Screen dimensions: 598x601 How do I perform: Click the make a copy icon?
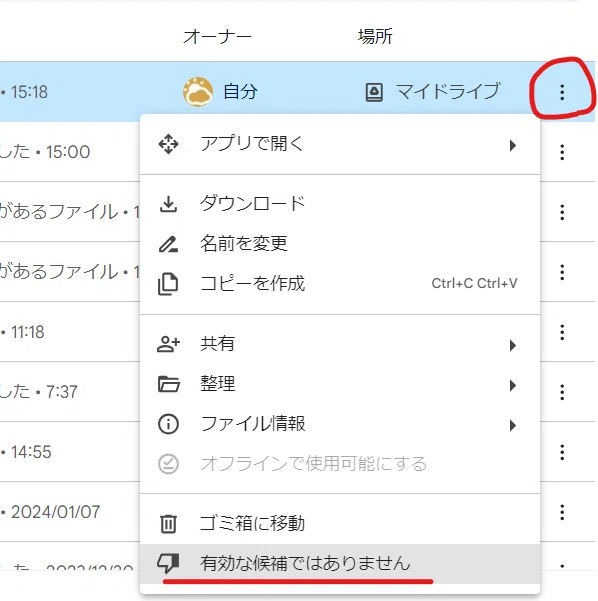[x=168, y=284]
